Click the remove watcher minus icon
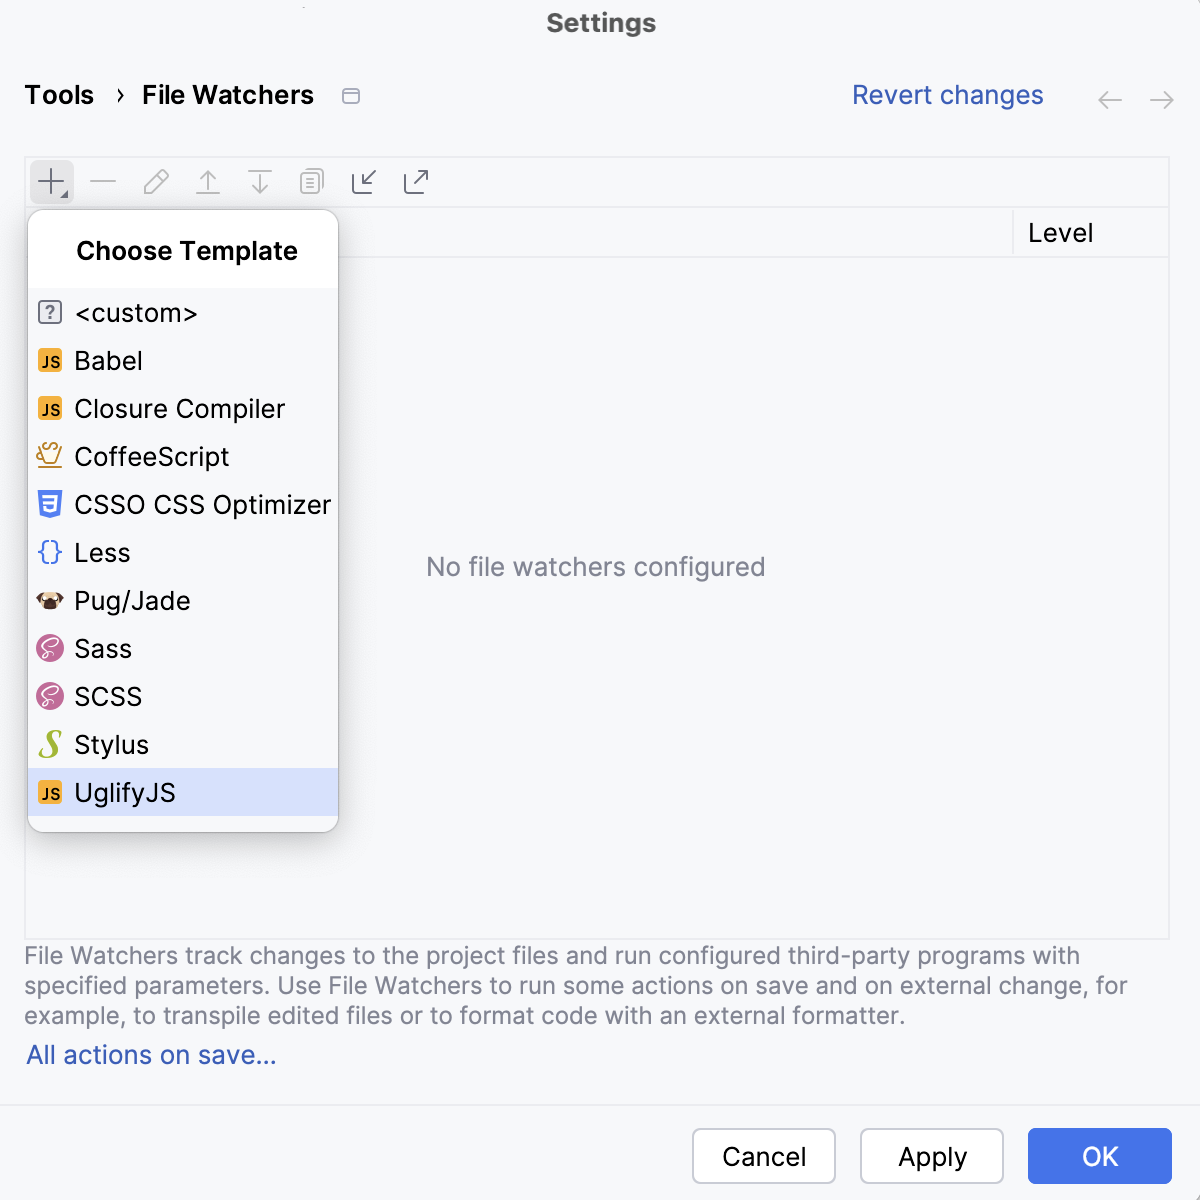The image size is (1200, 1200). [103, 181]
